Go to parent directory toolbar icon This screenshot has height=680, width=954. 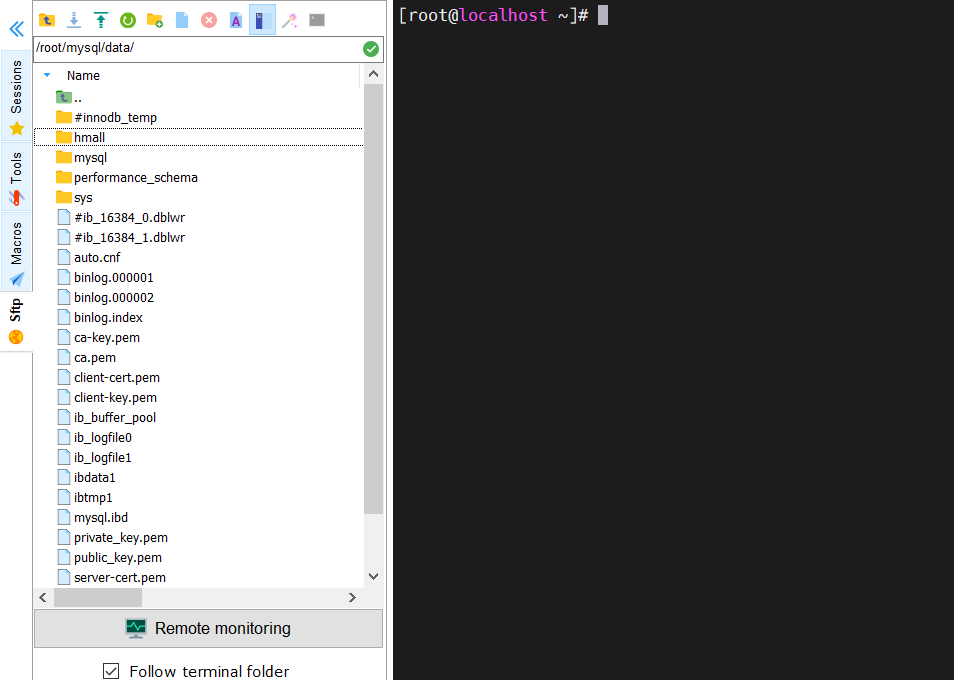47,20
